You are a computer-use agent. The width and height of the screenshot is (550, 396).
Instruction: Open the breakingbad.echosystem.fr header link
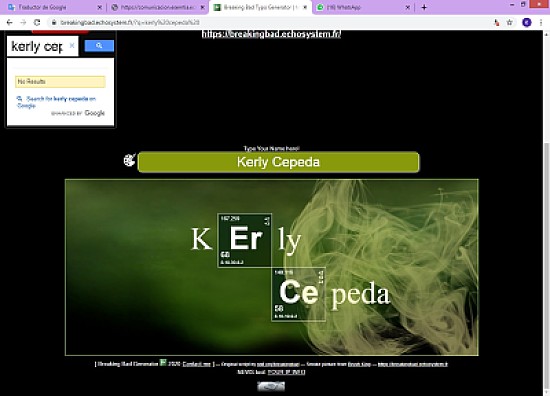[x=271, y=34]
